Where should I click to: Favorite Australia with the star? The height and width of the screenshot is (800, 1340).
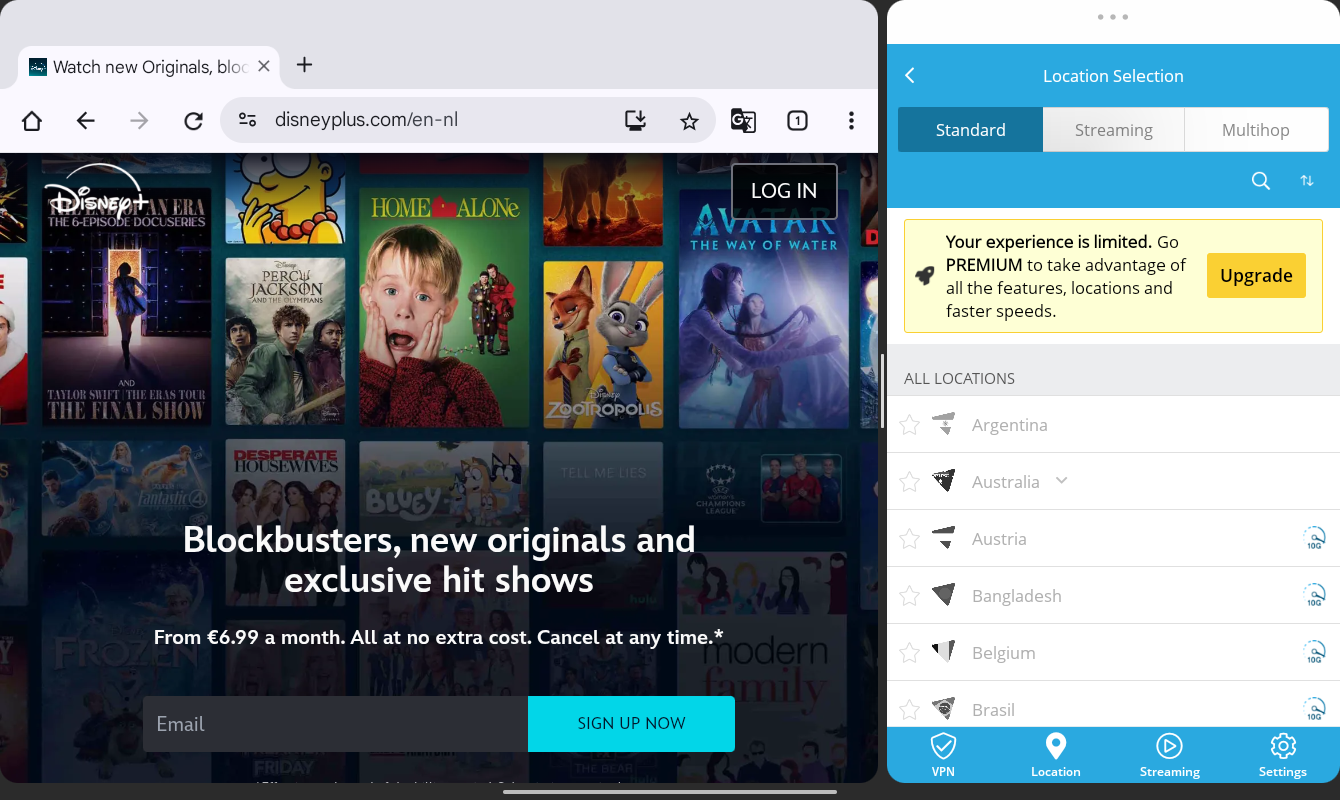tap(909, 482)
